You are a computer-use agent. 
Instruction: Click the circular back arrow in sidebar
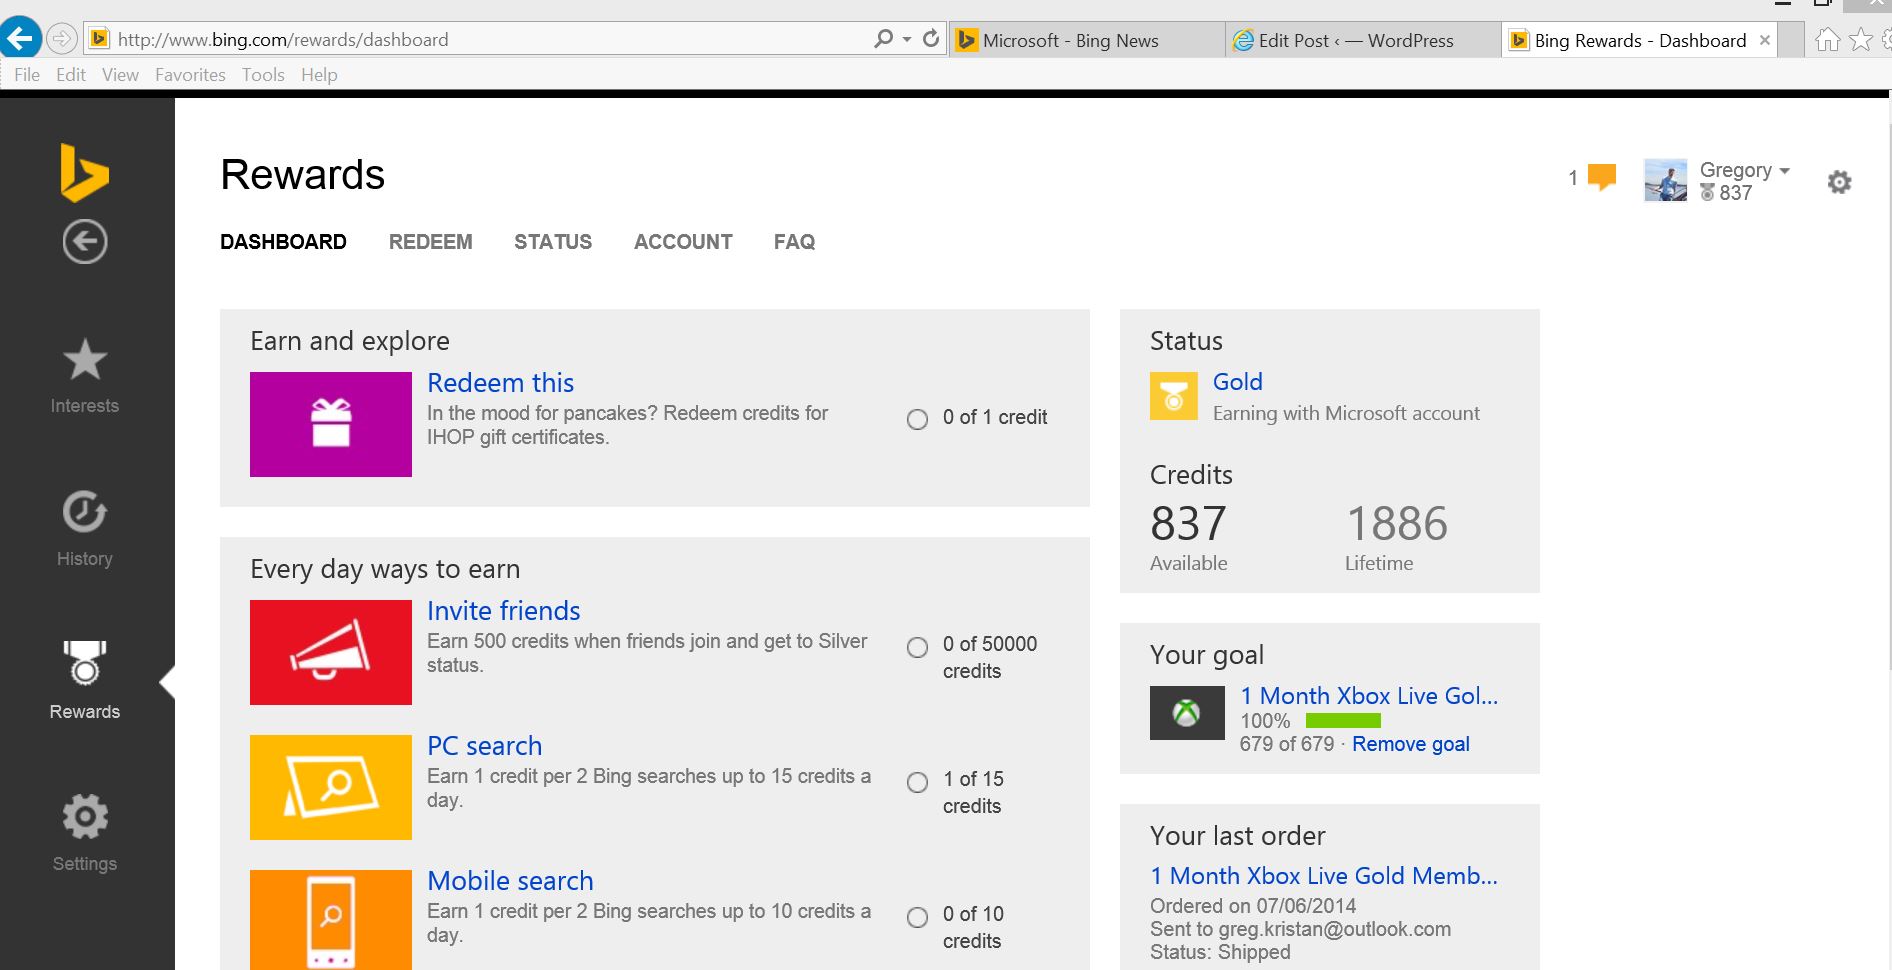pos(85,241)
